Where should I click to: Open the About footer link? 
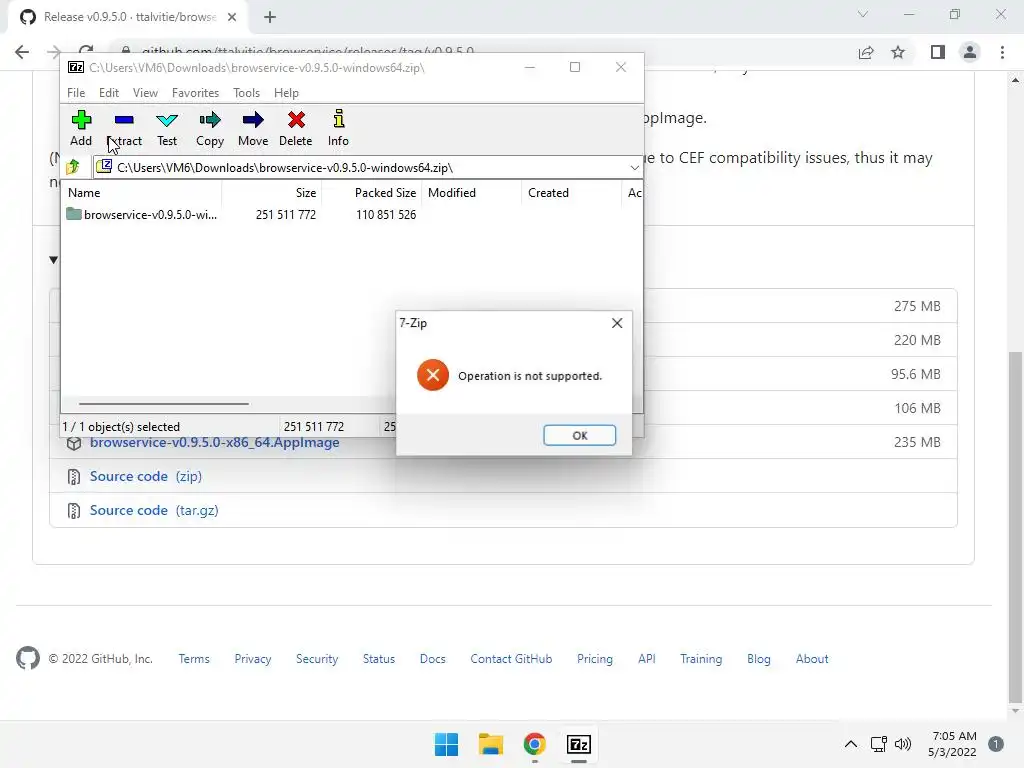[x=812, y=659]
